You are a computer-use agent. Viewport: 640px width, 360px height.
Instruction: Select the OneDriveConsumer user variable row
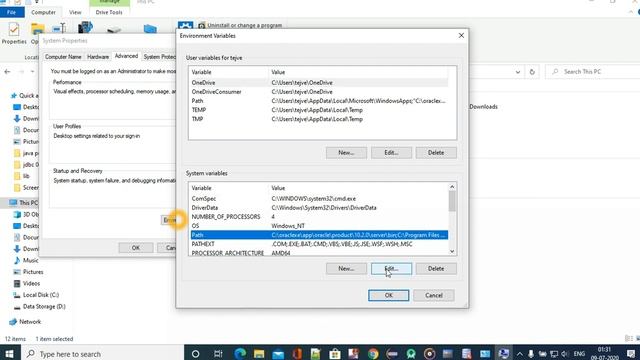[319, 92]
